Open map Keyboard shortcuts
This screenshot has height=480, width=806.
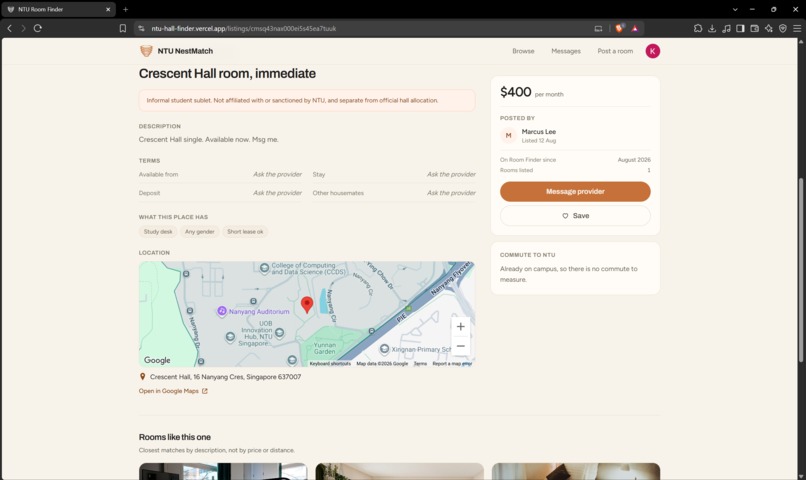pyautogui.click(x=330, y=363)
